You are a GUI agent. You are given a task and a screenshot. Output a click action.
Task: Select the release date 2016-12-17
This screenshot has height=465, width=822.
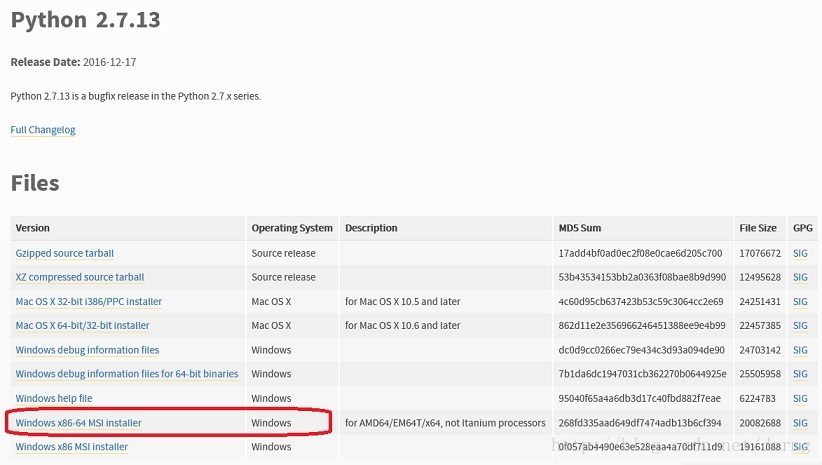[x=110, y=62]
